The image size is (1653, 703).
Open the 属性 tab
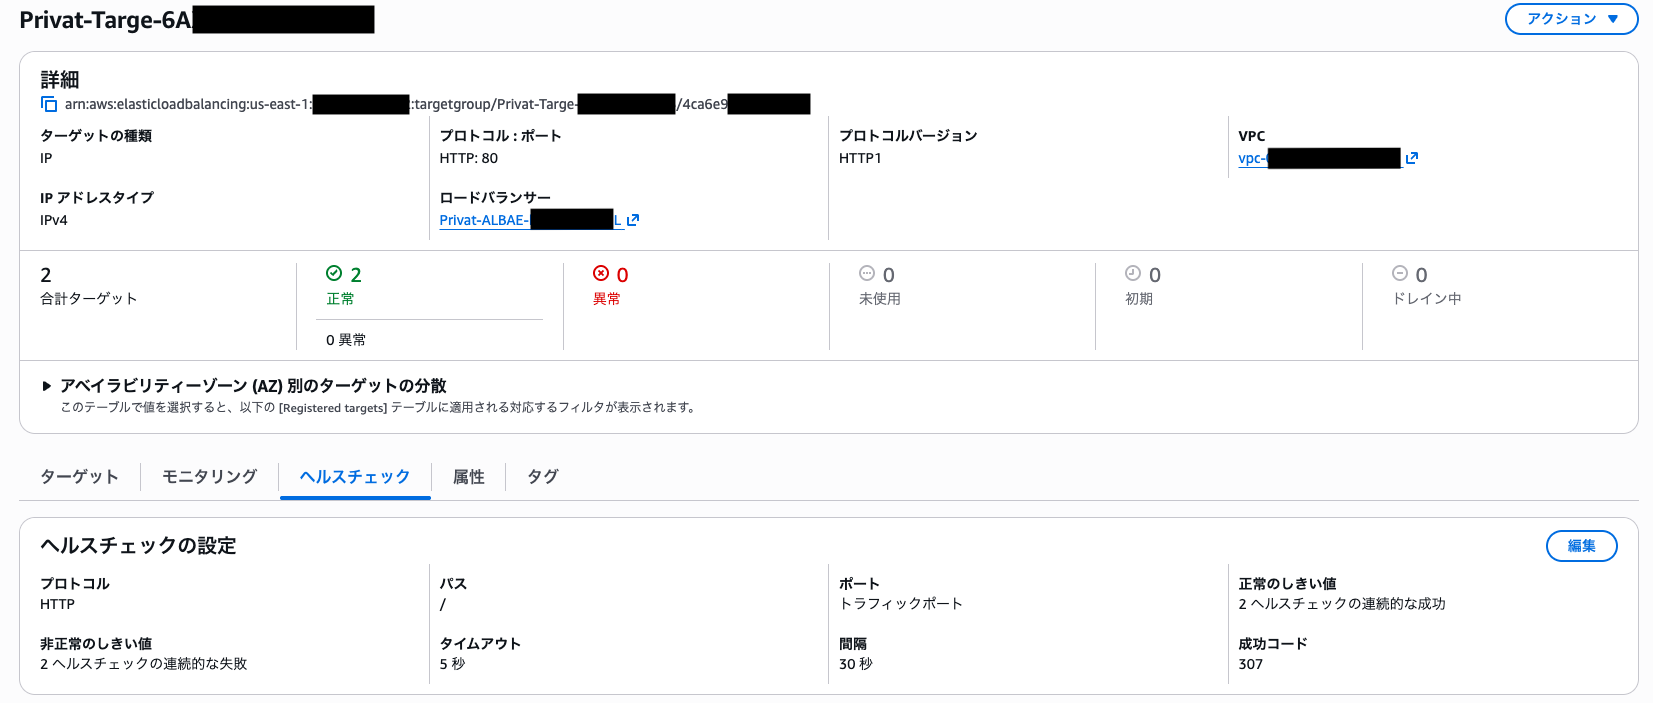tap(468, 477)
